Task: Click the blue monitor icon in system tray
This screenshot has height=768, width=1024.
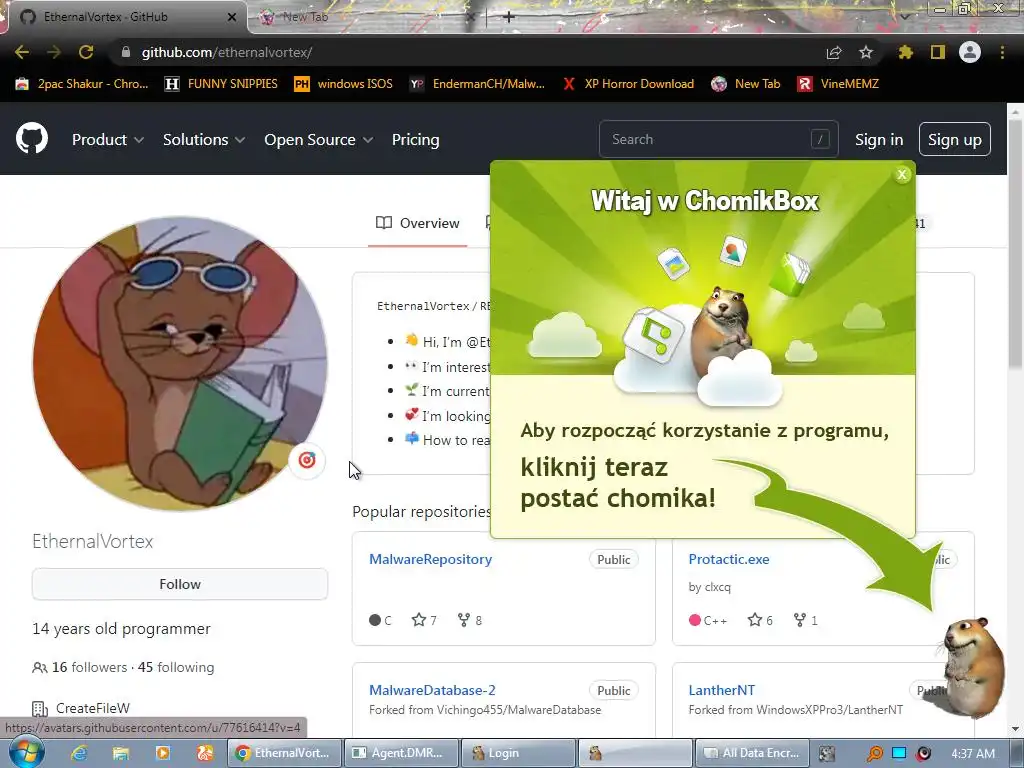Action: point(899,753)
